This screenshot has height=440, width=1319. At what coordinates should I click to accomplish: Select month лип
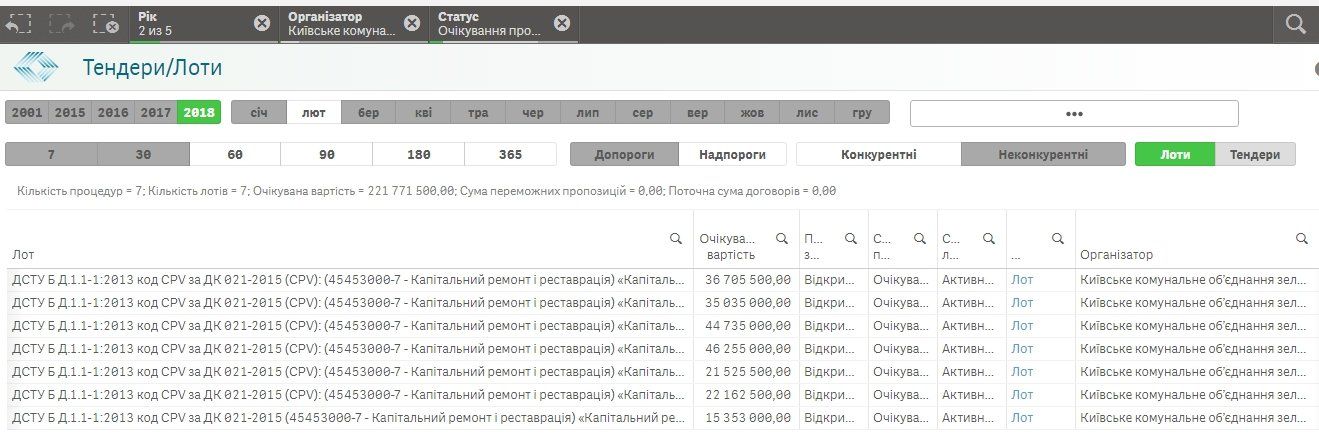(x=588, y=113)
